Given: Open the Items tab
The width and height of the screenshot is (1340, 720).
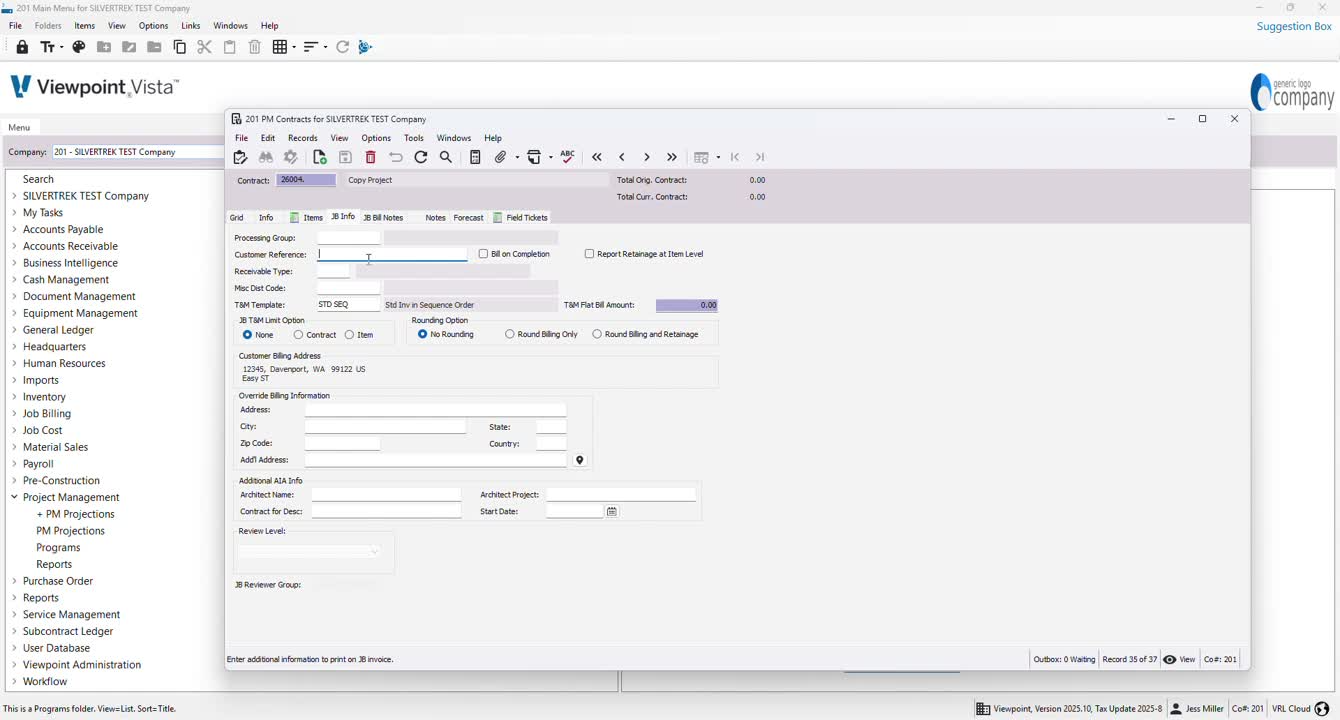Looking at the screenshot, I should 306,218.
